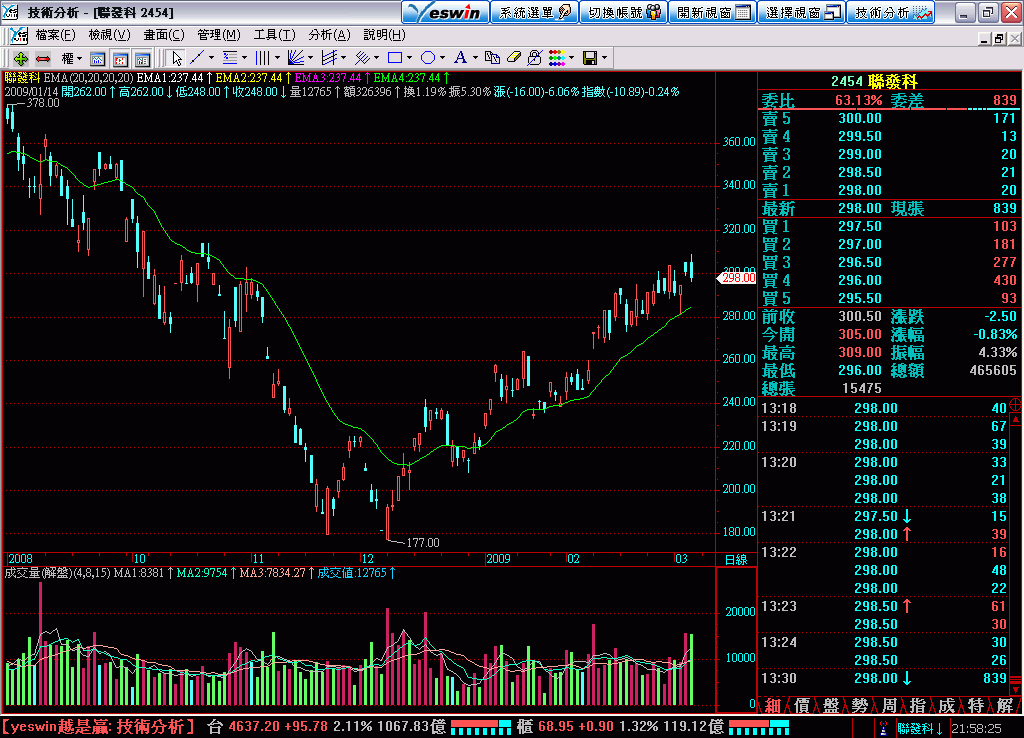Select the trend line drawing tool

(x=197, y=58)
